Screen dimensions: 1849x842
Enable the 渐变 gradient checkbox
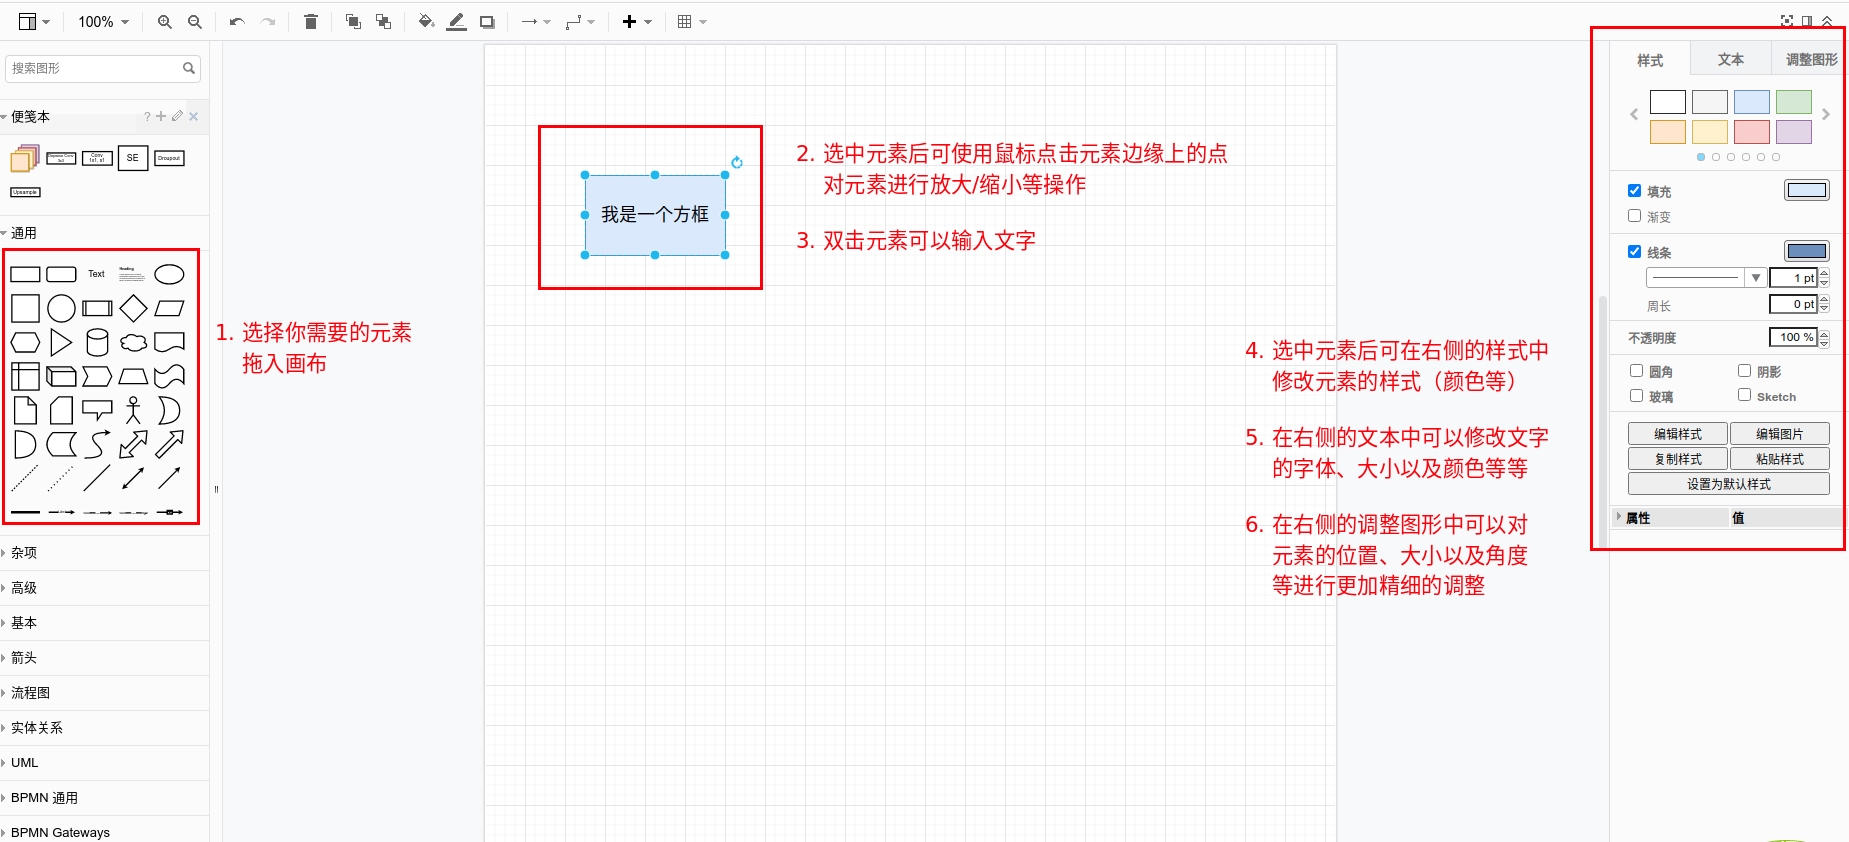tap(1634, 215)
